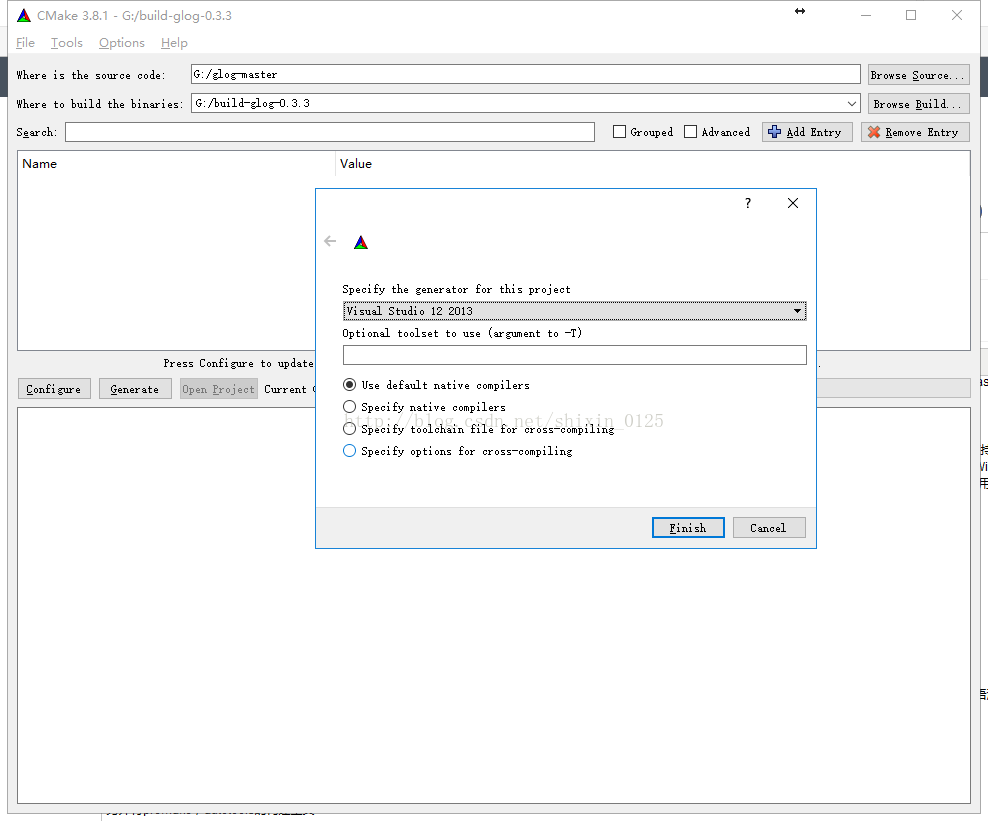
Task: Click the Open Project button
Action: [x=219, y=389]
